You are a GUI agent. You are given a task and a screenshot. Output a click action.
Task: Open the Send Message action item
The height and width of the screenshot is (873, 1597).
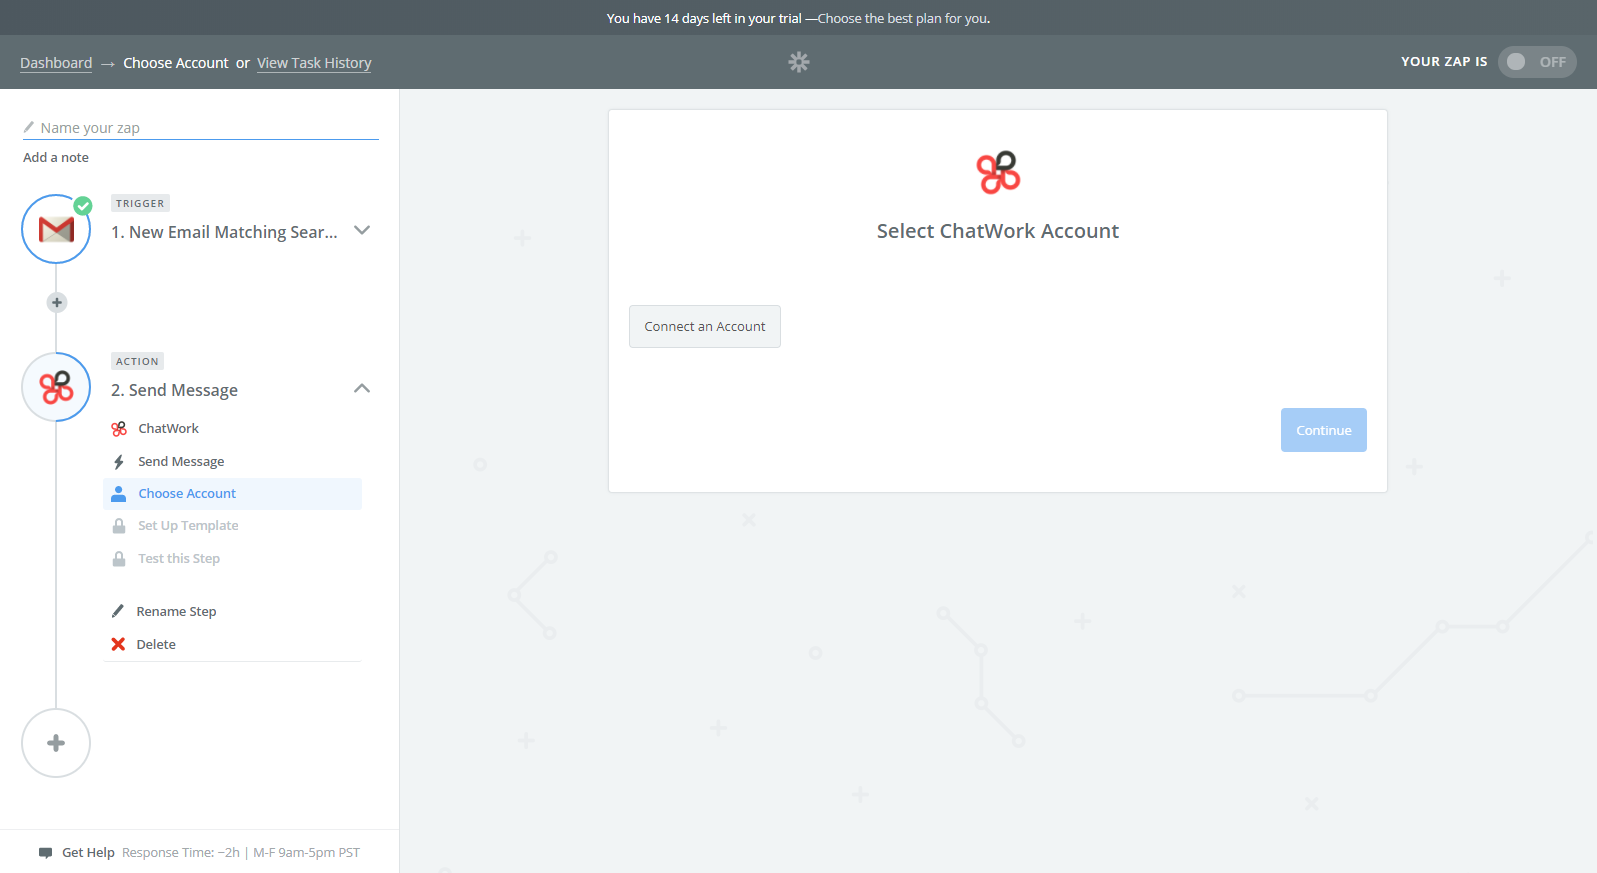pos(232,462)
